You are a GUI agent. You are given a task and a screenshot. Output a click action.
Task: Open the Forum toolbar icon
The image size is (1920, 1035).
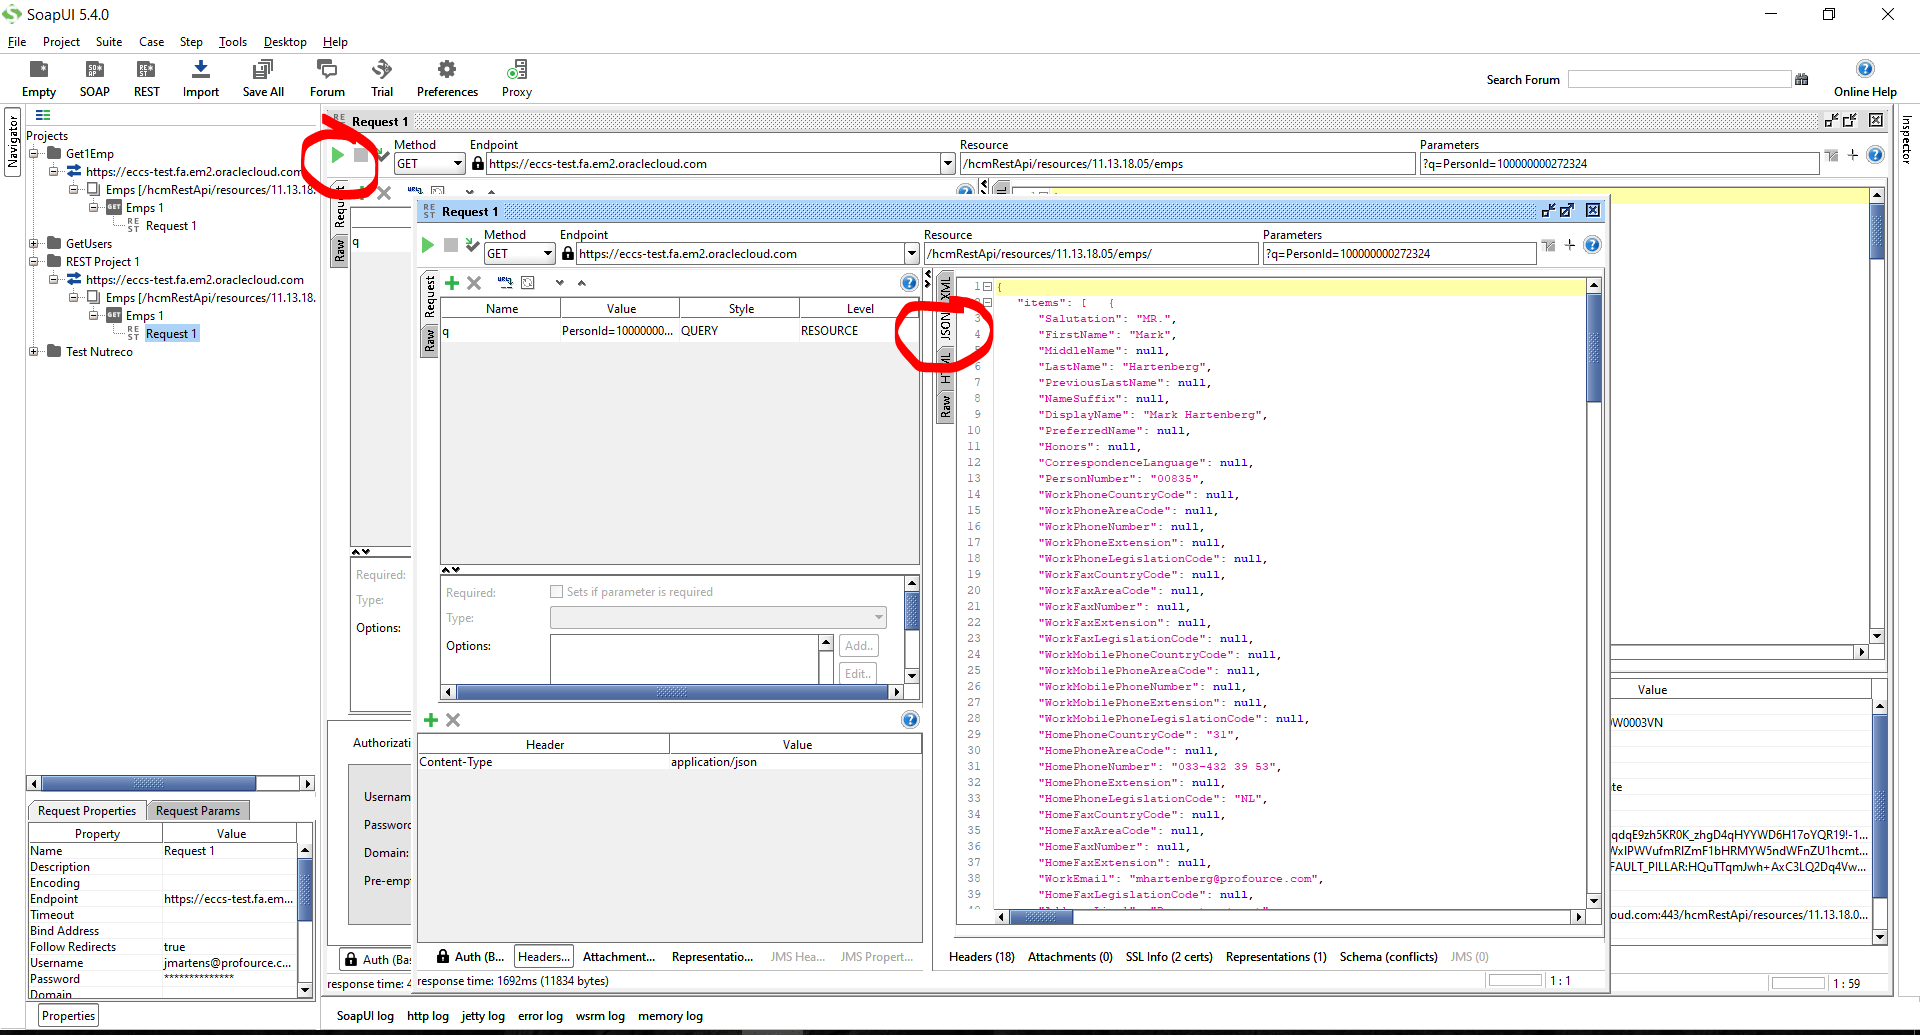327,79
